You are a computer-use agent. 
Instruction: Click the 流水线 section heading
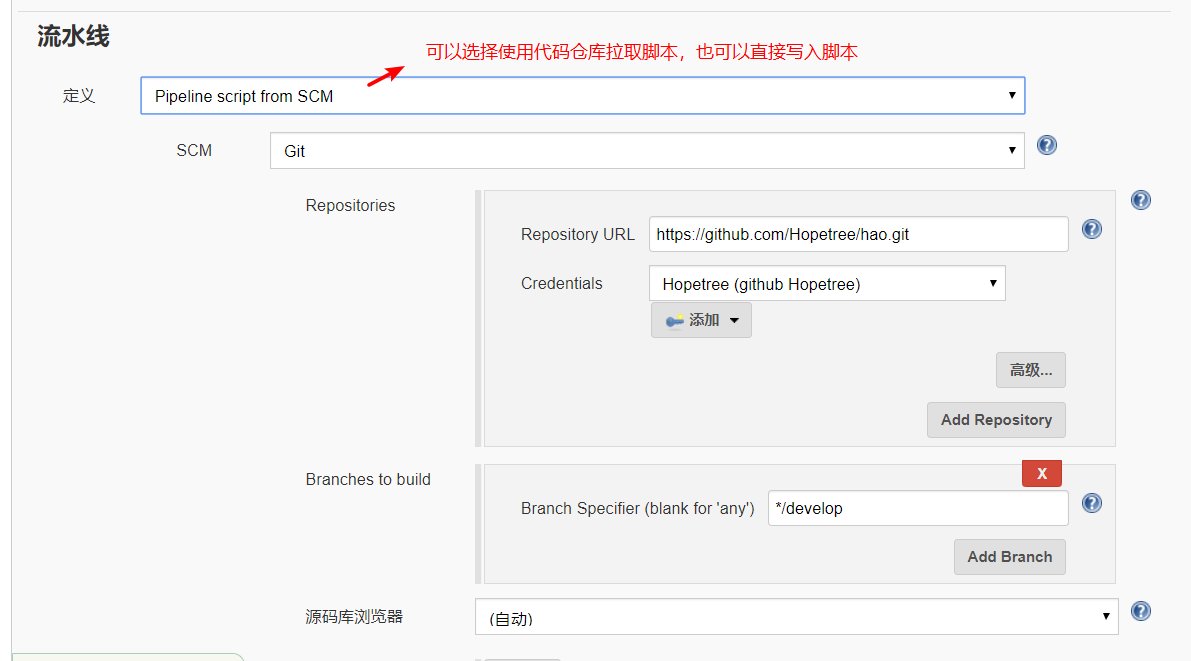(74, 36)
